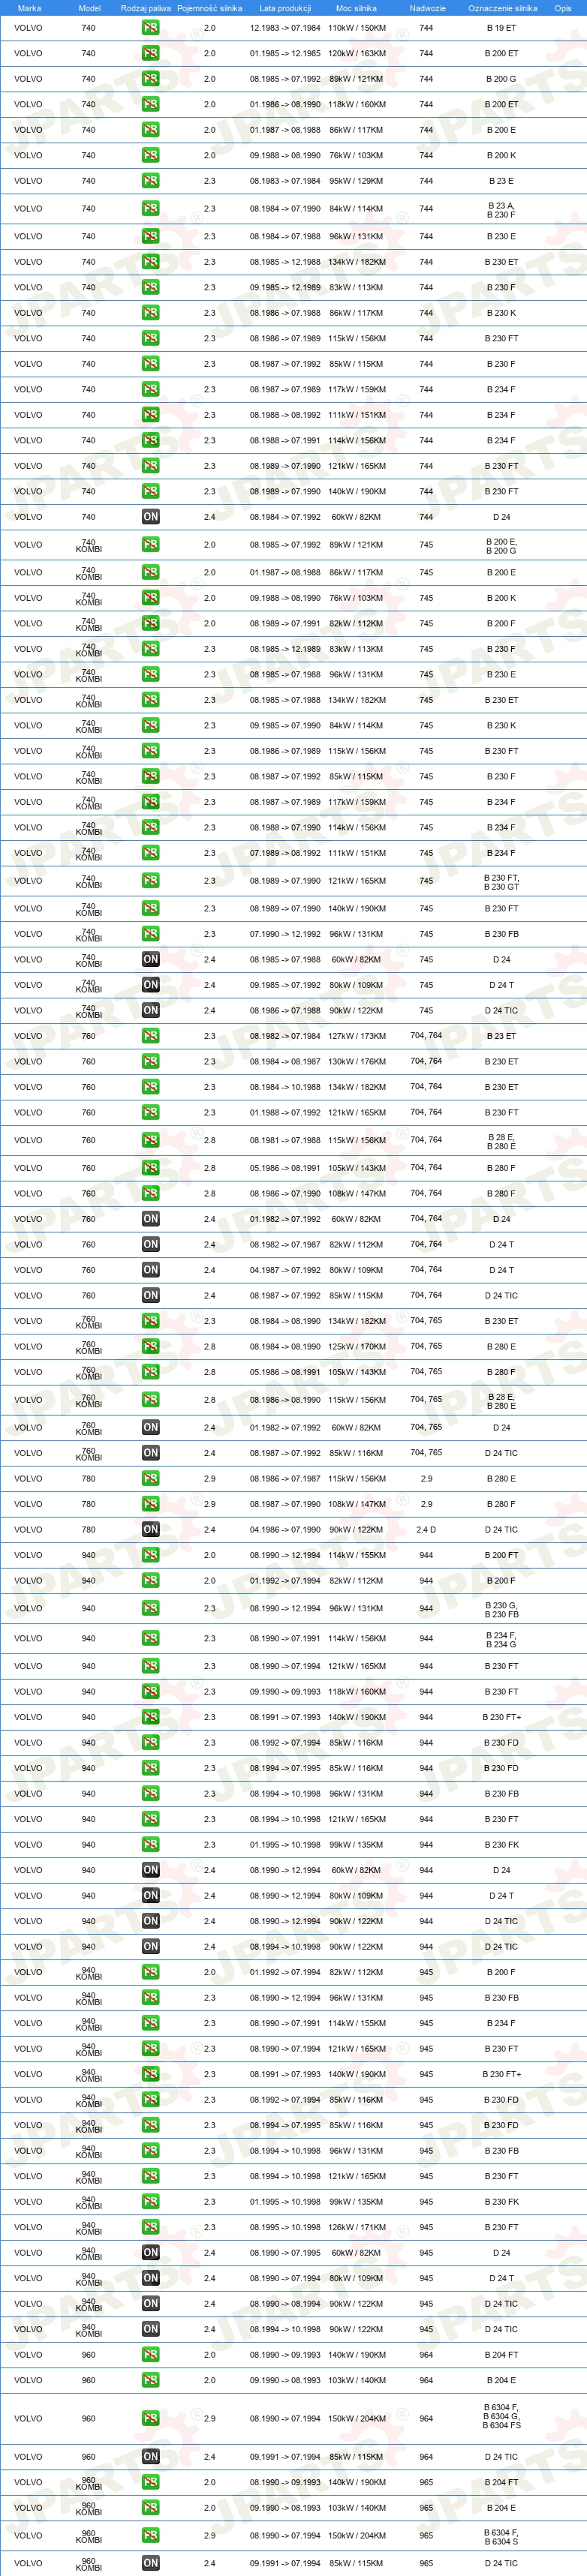The height and width of the screenshot is (2576, 587).
Task: Click the 'Nadwozie' column header
Action: point(427,8)
